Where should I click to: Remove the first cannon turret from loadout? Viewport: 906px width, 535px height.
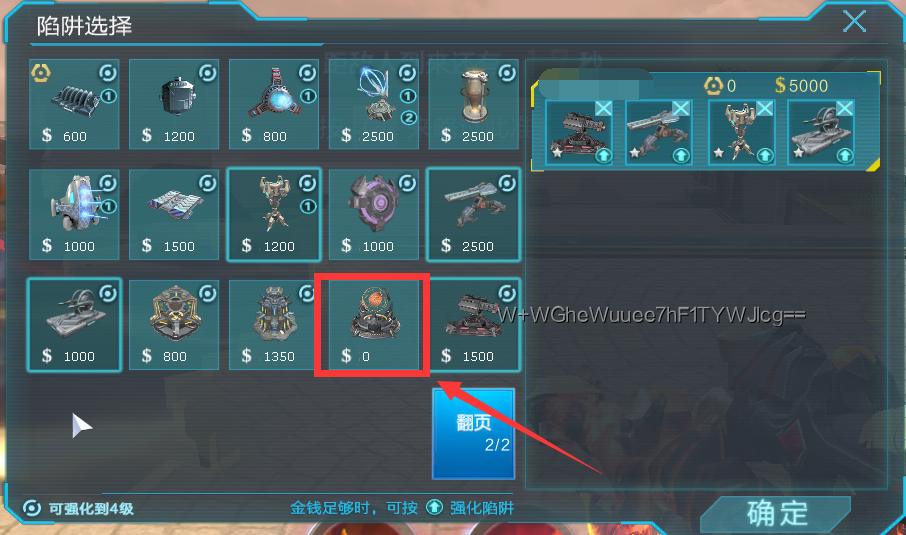[603, 109]
